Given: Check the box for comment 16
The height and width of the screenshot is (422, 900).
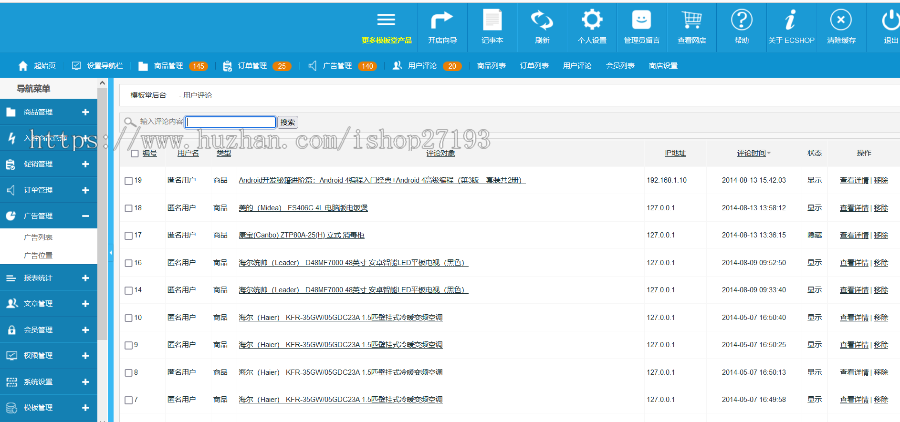Looking at the screenshot, I should coord(129,263).
